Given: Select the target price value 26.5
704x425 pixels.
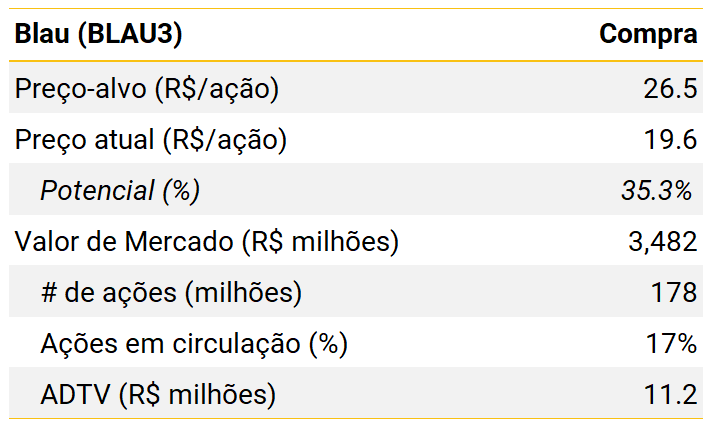Looking at the screenshot, I should (669, 88).
